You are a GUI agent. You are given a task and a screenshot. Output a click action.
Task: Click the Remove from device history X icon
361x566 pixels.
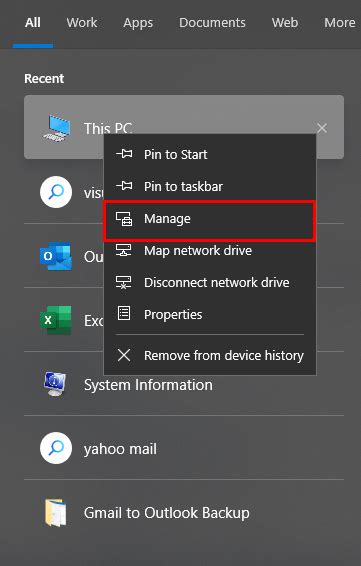pos(124,355)
